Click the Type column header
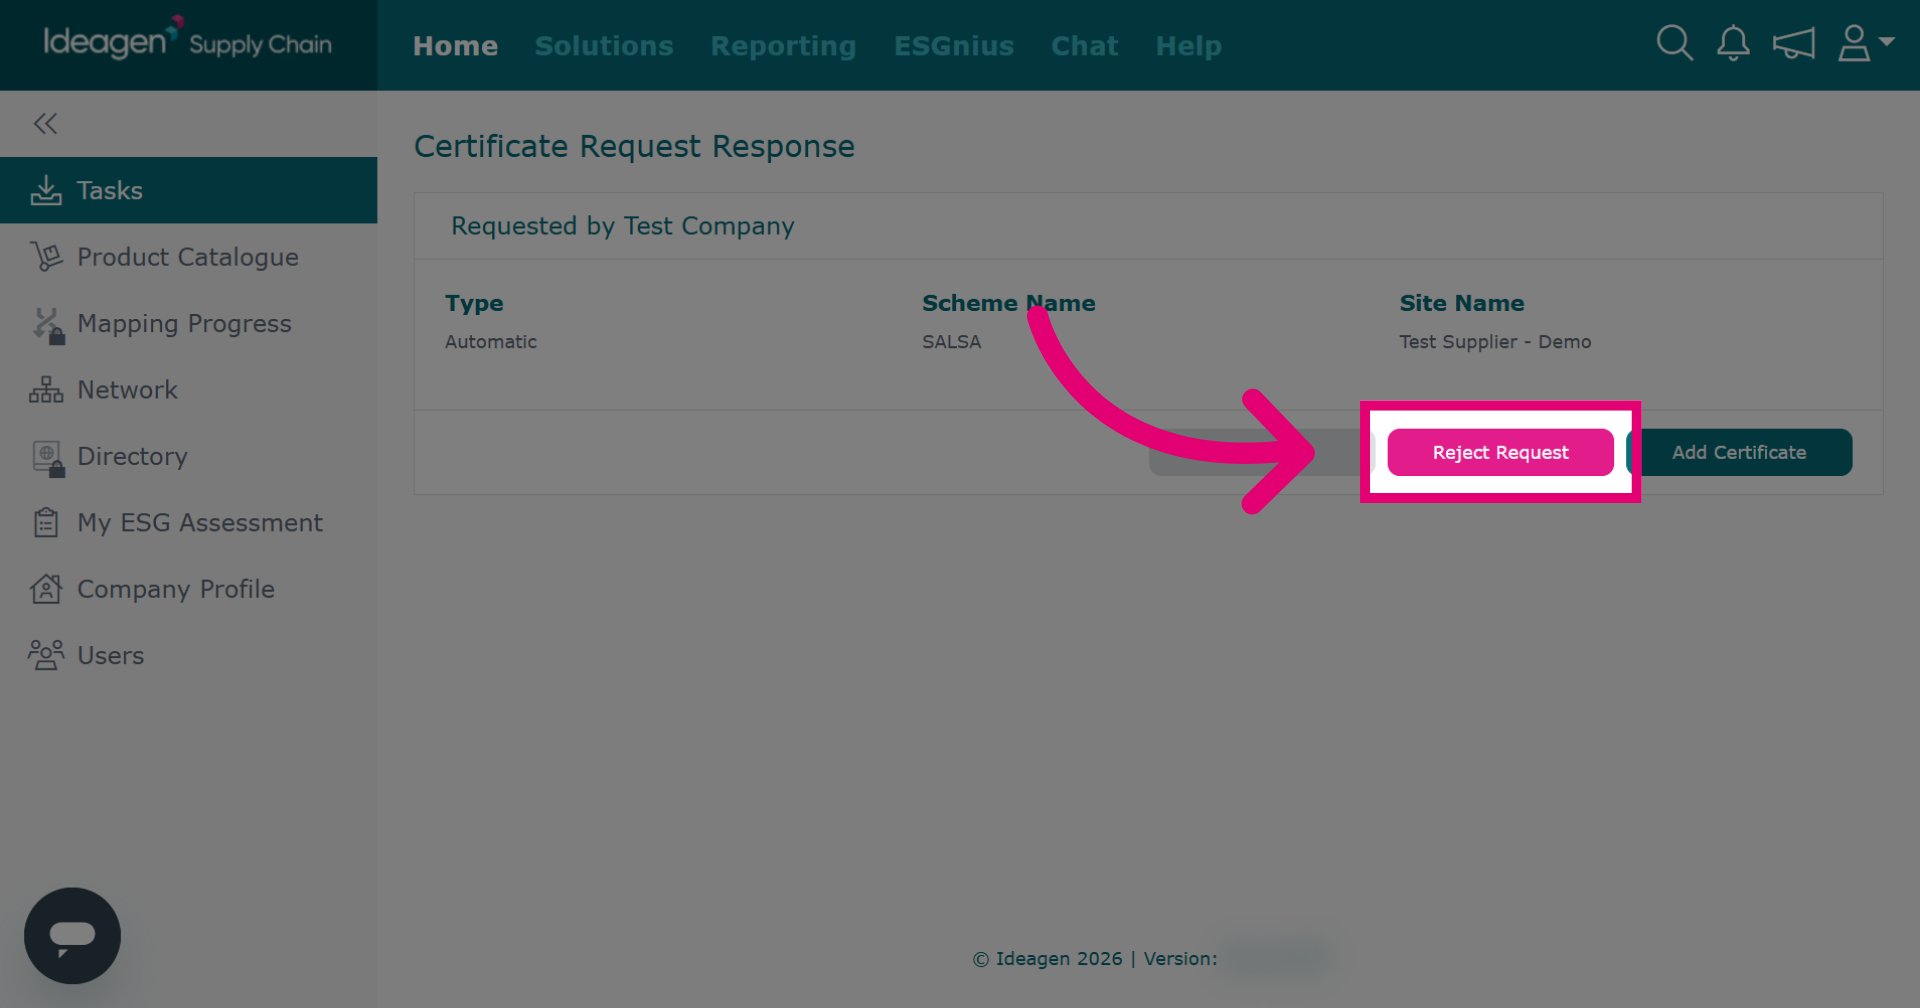This screenshot has height=1008, width=1920. pos(474,303)
